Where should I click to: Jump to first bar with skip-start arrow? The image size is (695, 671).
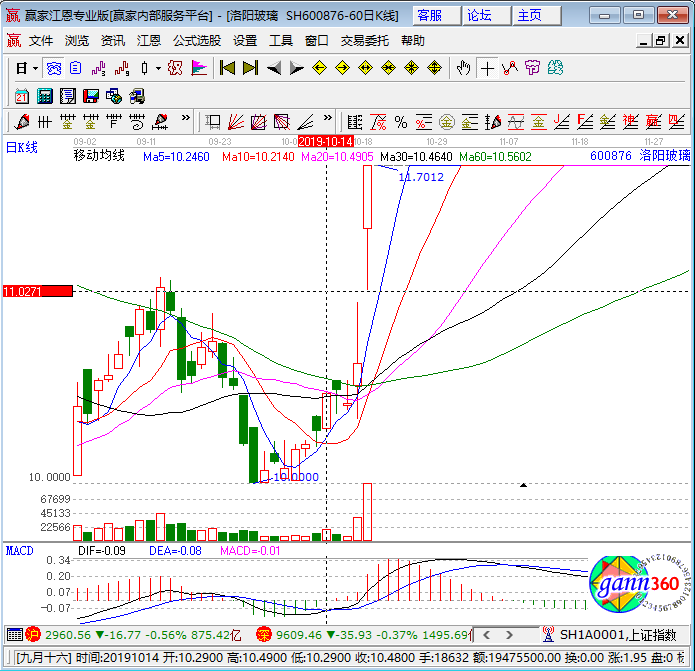click(x=227, y=68)
